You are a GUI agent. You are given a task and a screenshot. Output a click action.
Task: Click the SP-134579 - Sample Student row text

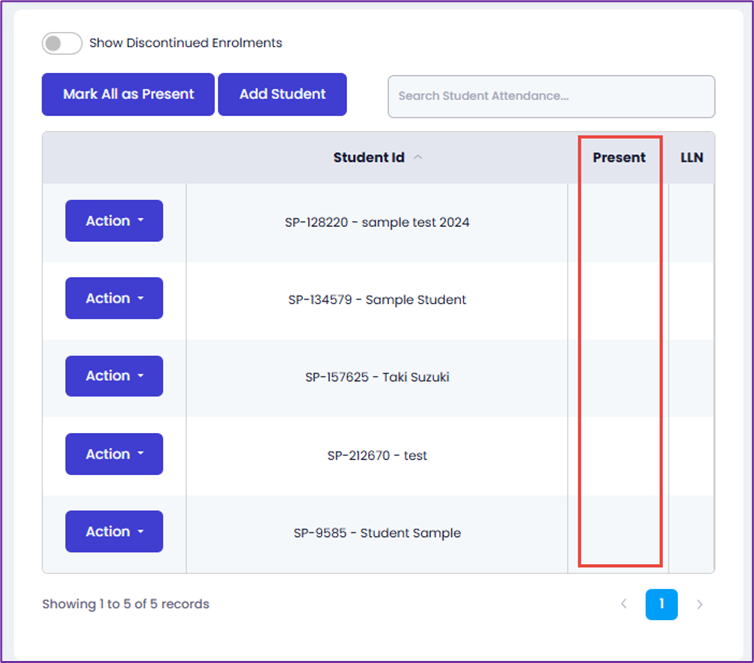(377, 300)
